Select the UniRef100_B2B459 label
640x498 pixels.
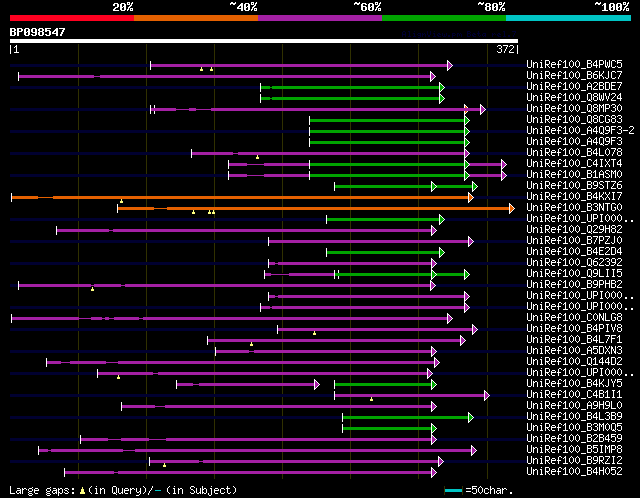574,439
